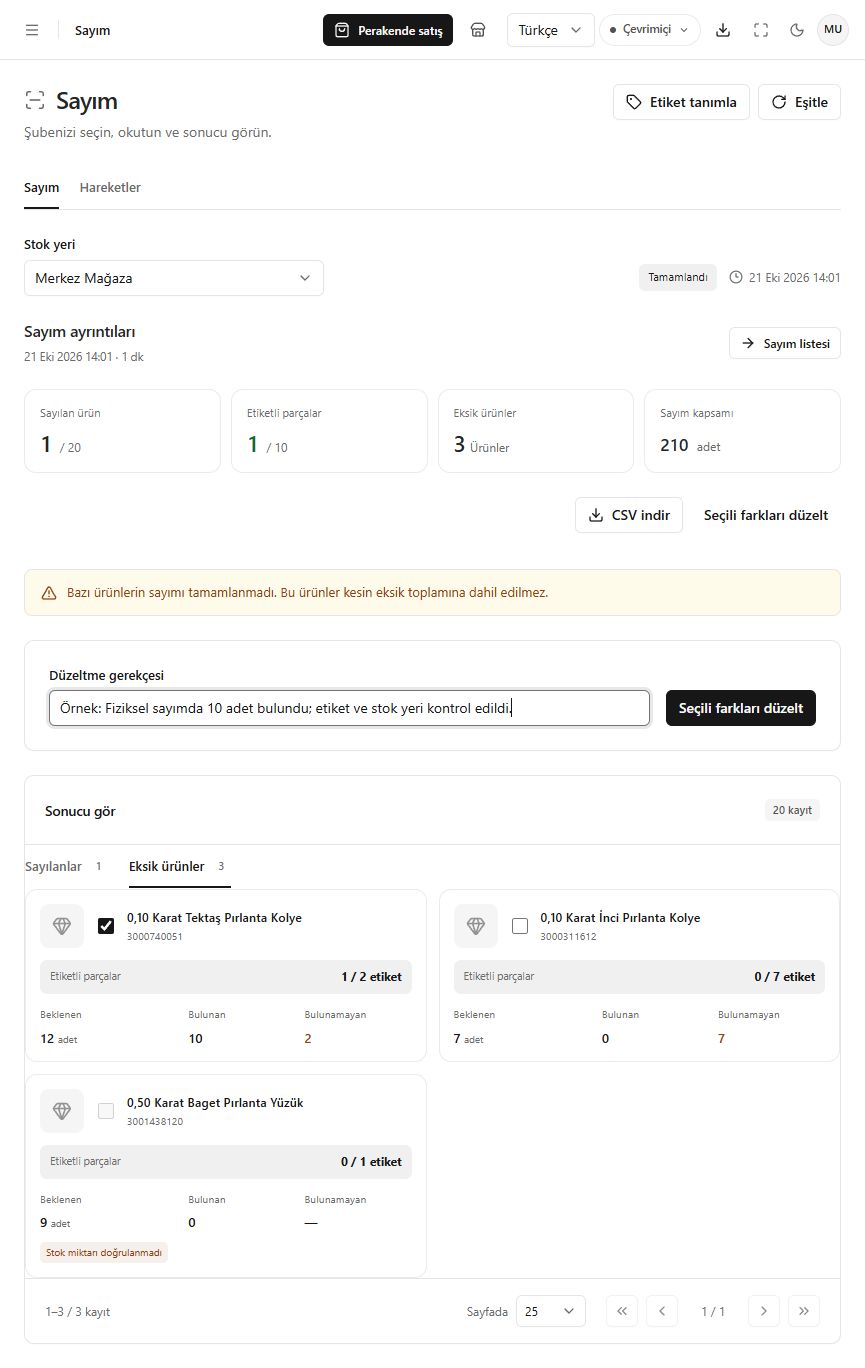Toggle fullscreen mode icon
Image resolution: width=865 pixels, height=1368 pixels.
click(x=761, y=30)
